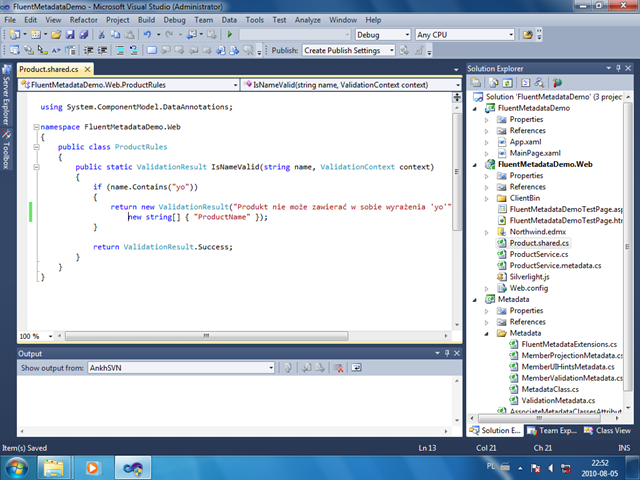This screenshot has height=480, width=640.
Task: Click the Undo arrow icon
Action: (147, 35)
